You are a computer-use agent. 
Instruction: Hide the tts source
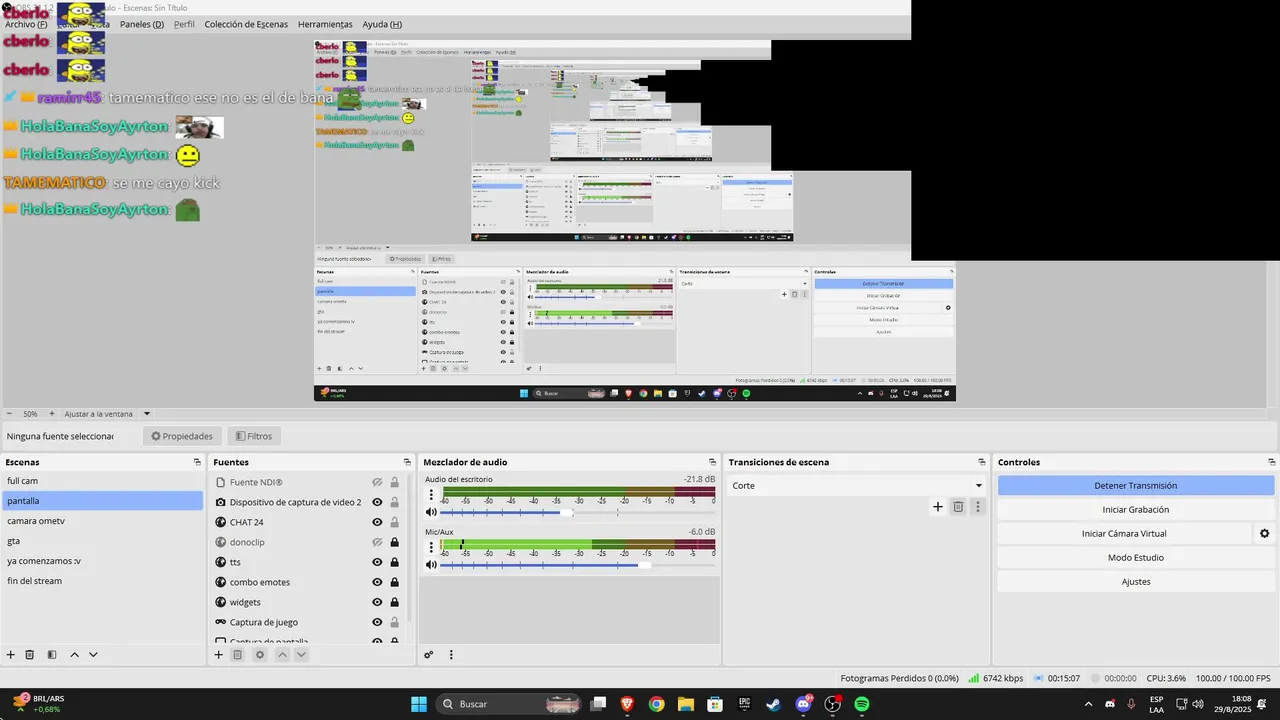(378, 562)
